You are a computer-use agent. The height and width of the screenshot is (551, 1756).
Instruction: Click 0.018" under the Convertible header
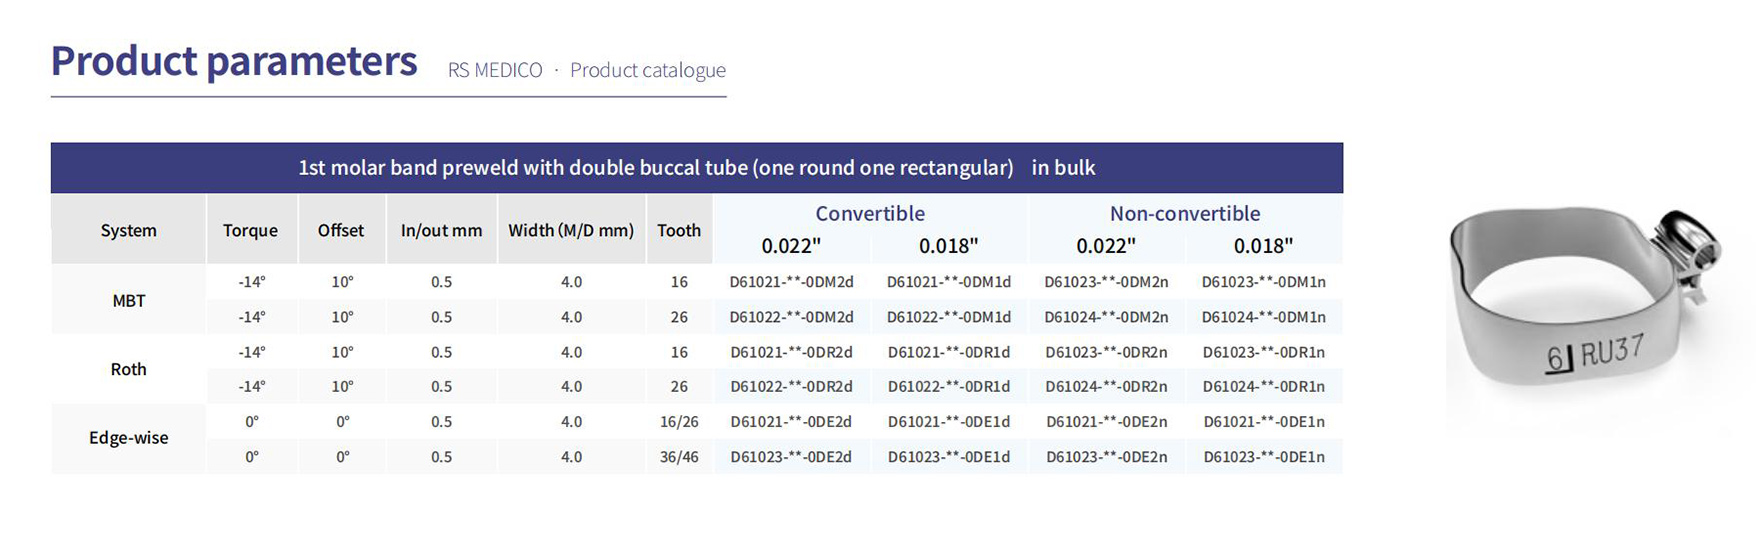click(949, 246)
